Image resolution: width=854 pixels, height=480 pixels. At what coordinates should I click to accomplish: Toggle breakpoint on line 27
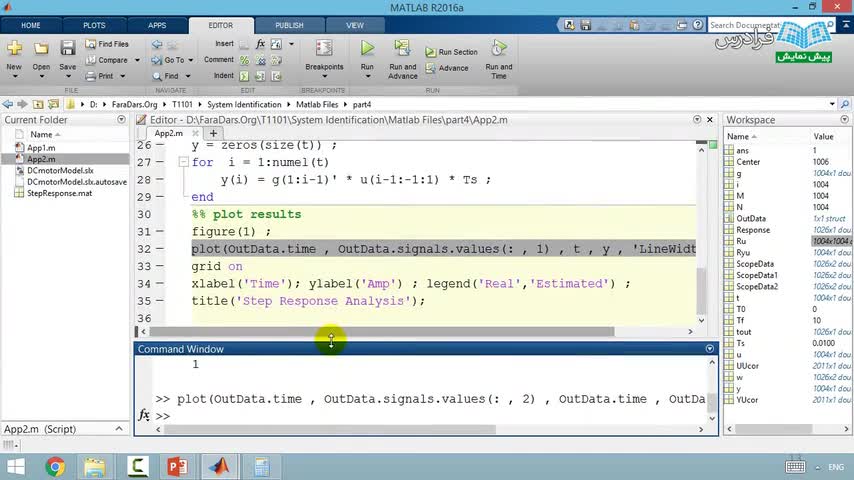click(160, 162)
